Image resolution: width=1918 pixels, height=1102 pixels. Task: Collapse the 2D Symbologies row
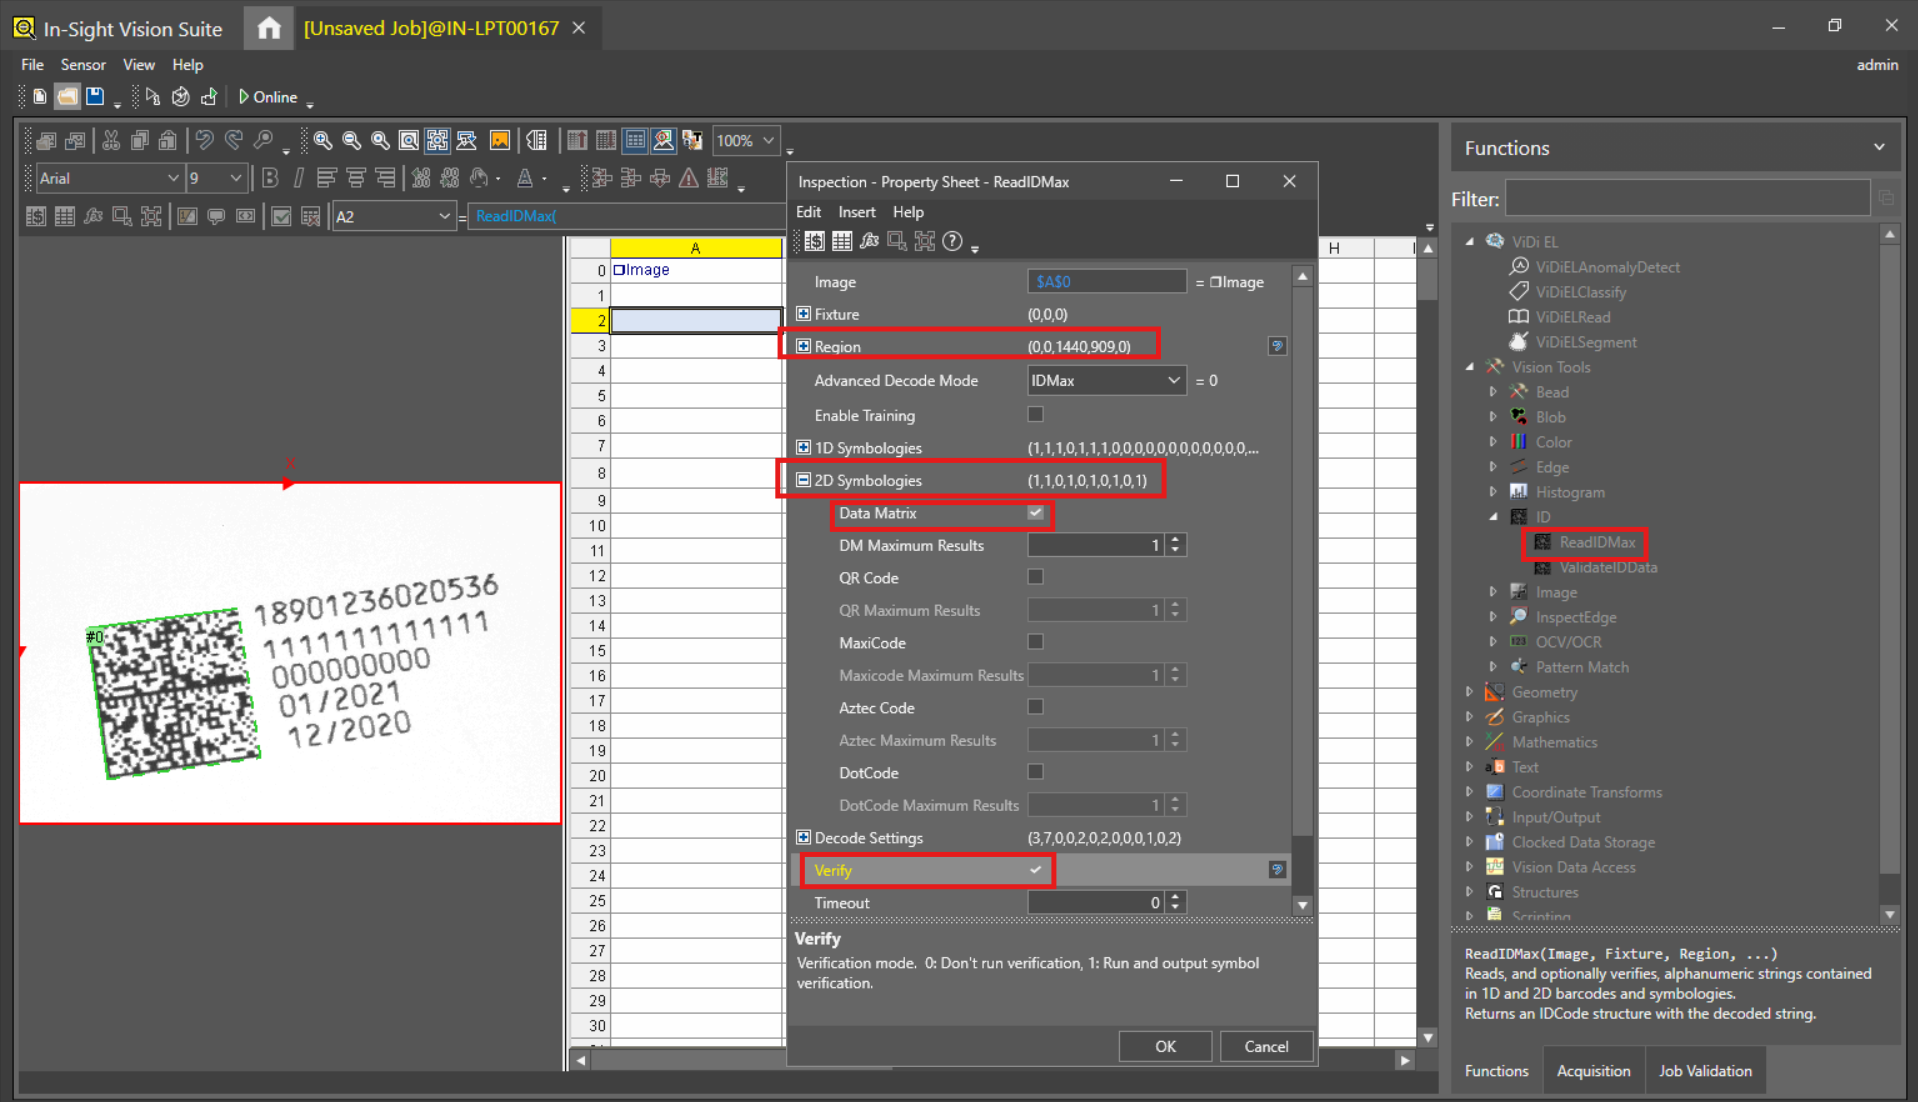(803, 480)
